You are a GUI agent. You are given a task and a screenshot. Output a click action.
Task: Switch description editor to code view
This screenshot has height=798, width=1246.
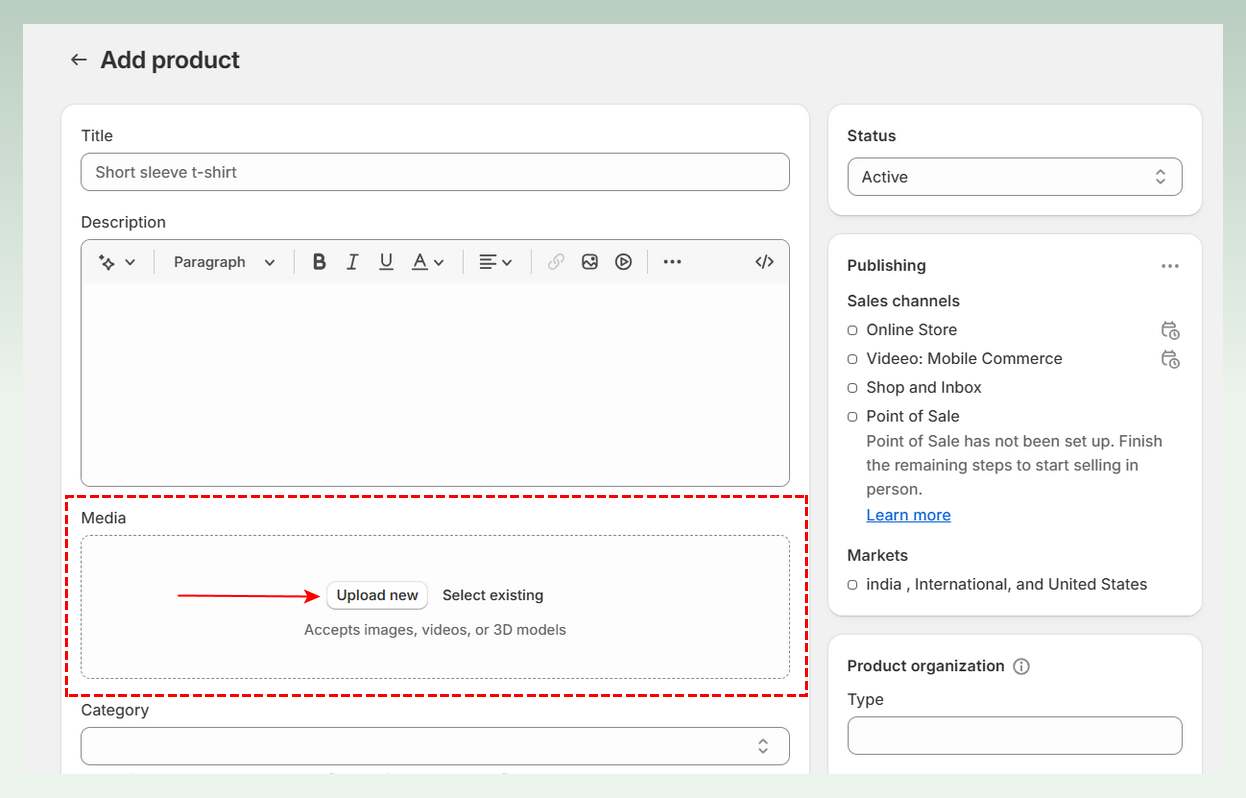click(764, 261)
